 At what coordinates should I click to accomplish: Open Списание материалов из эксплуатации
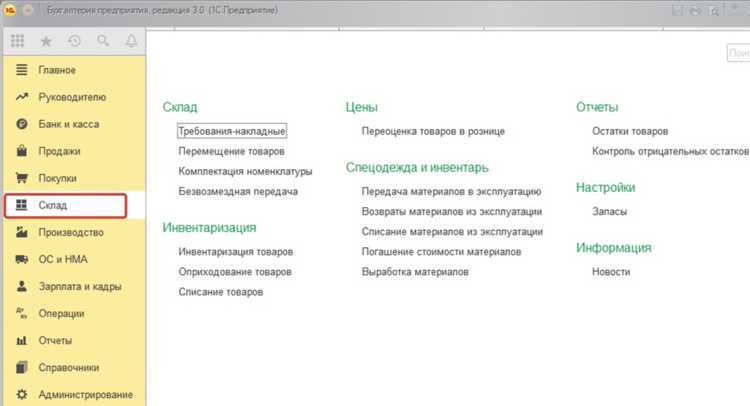[x=452, y=231]
